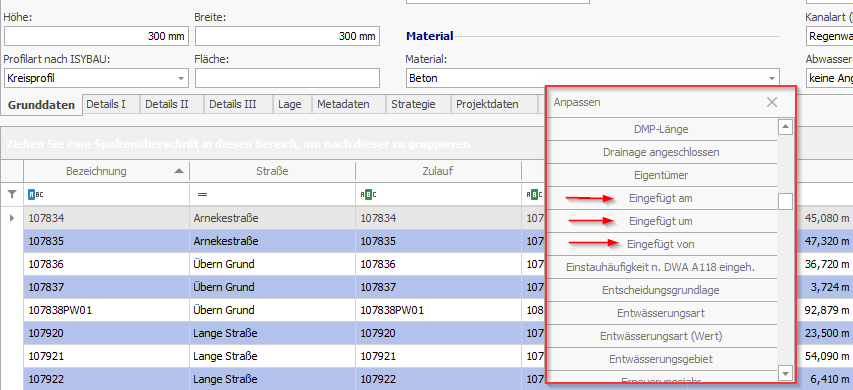Viewport: 853px width, 390px height.
Task: Switch to the Details I tab
Action: (x=111, y=104)
